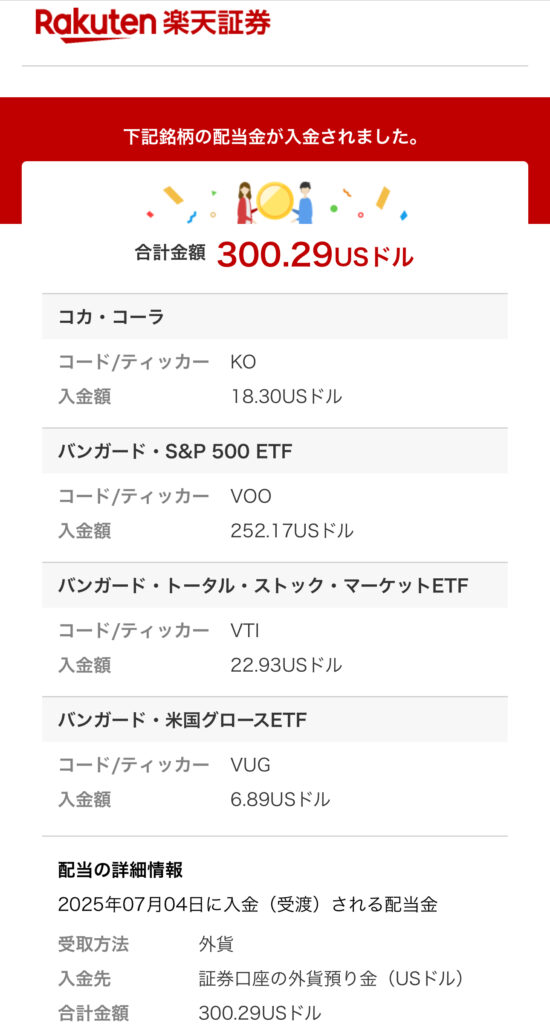Viewport: 550px width, 1024px height.
Task: Select the 下記銘柄の配当金が入金されました banner text
Action: 271,137
